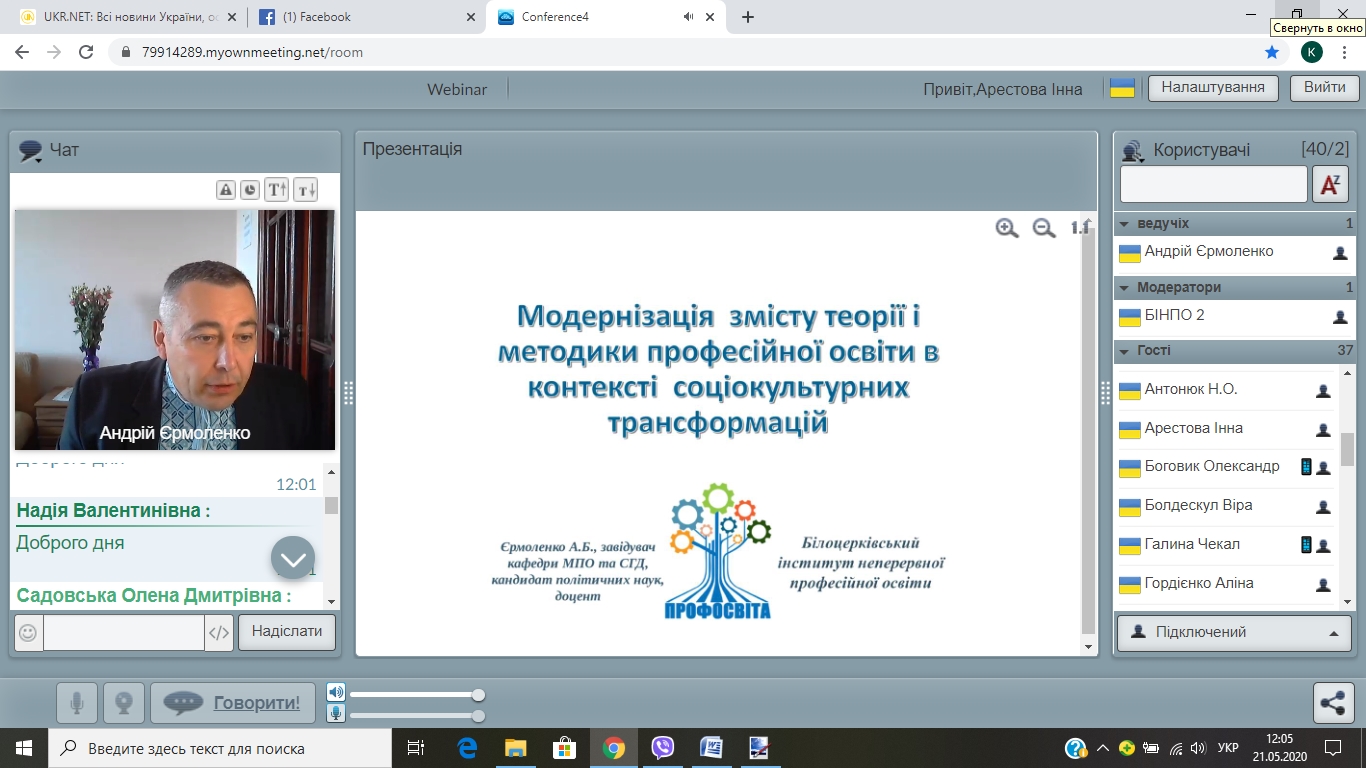Mute the speaker volume icon
The image size is (1366, 768).
[x=336, y=693]
